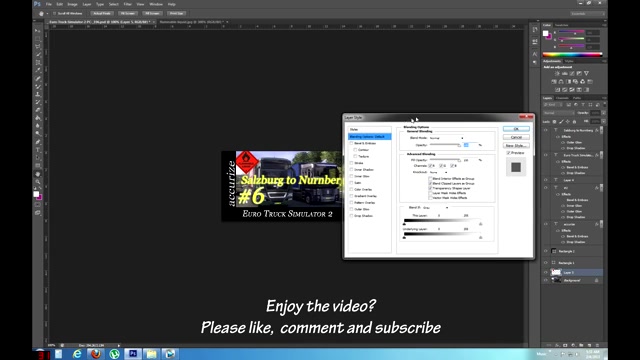The image size is (640, 360).
Task: Click the Vibrance adjustment icon
Action: pos(587,73)
